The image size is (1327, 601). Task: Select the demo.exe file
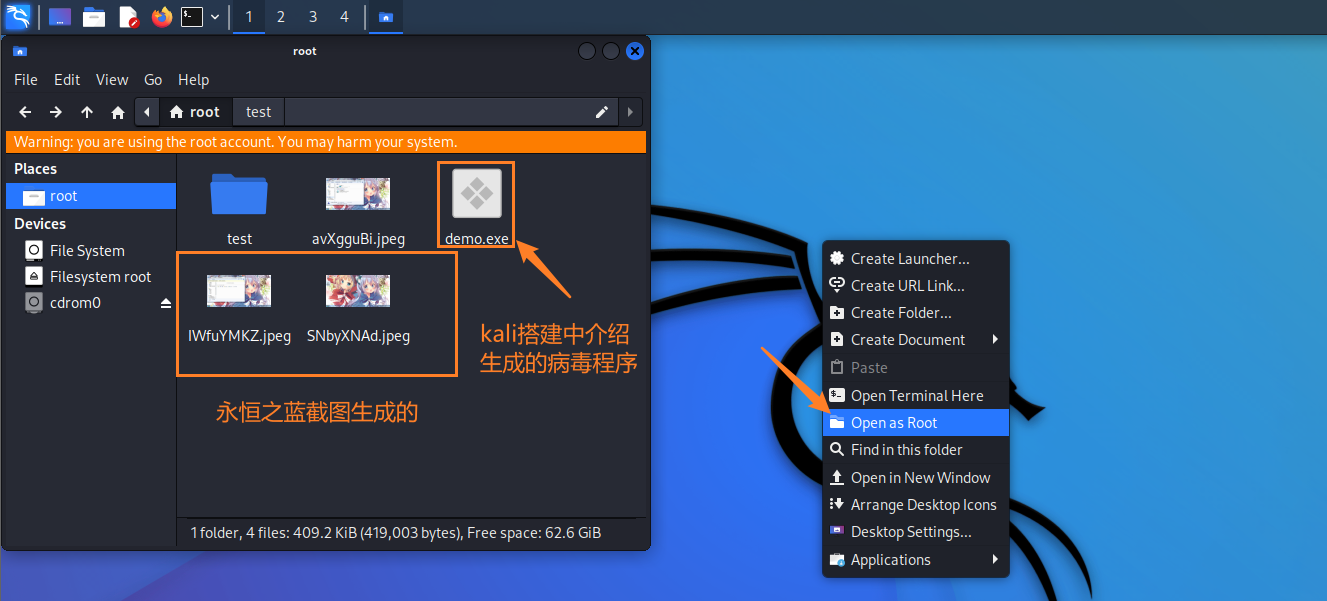click(x=475, y=194)
